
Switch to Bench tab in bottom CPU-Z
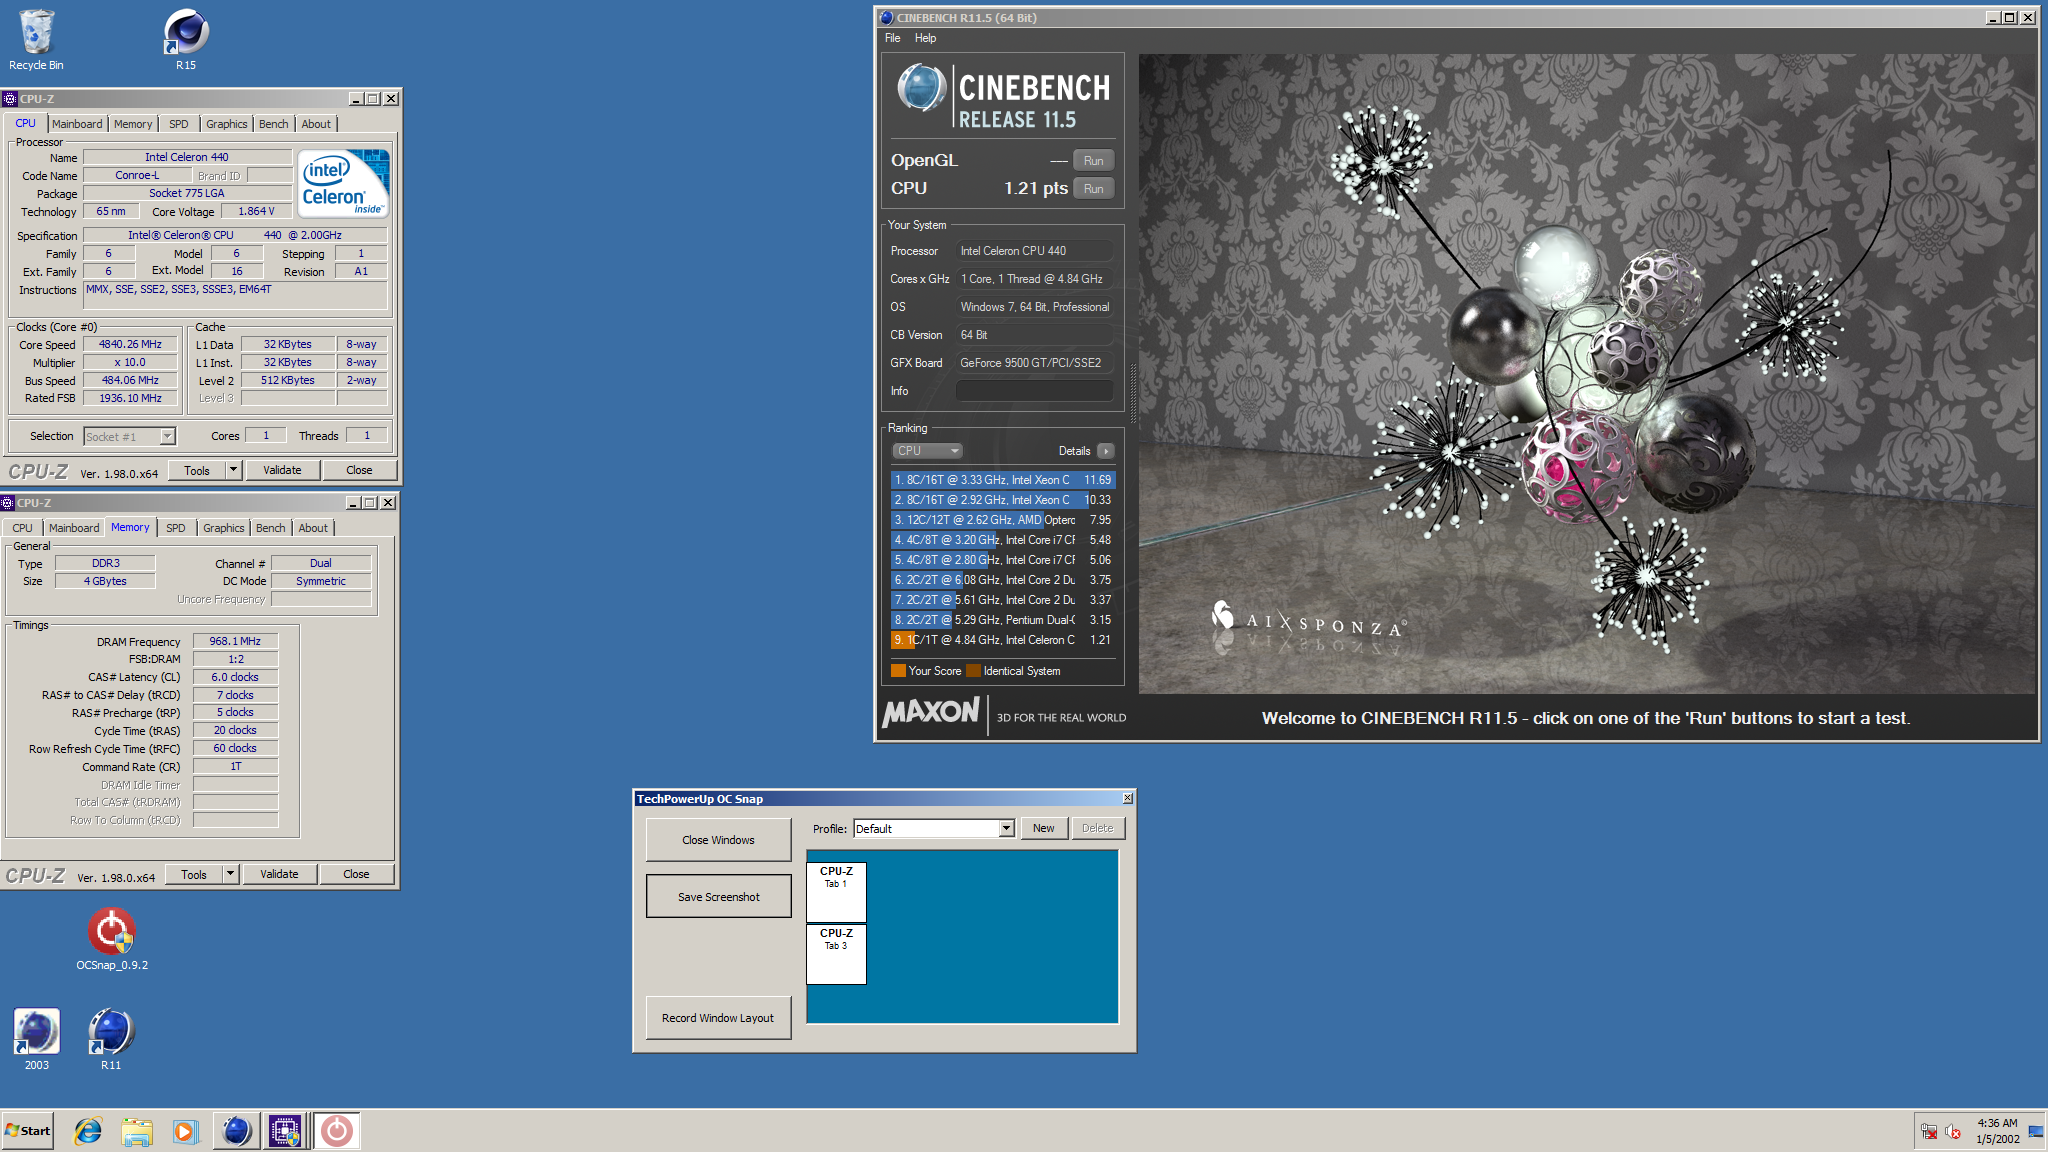coord(270,528)
